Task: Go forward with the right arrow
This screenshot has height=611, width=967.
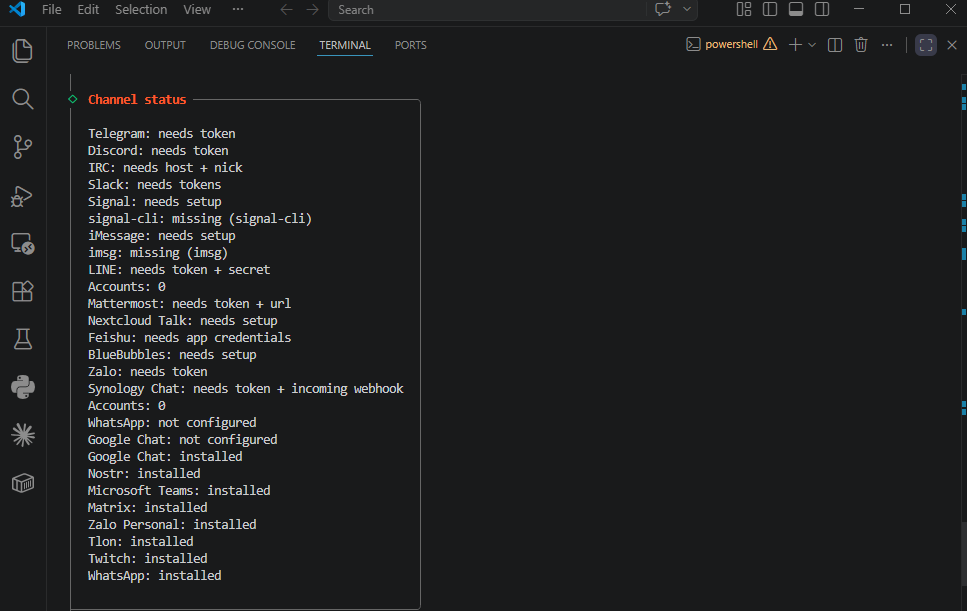Action: [313, 10]
